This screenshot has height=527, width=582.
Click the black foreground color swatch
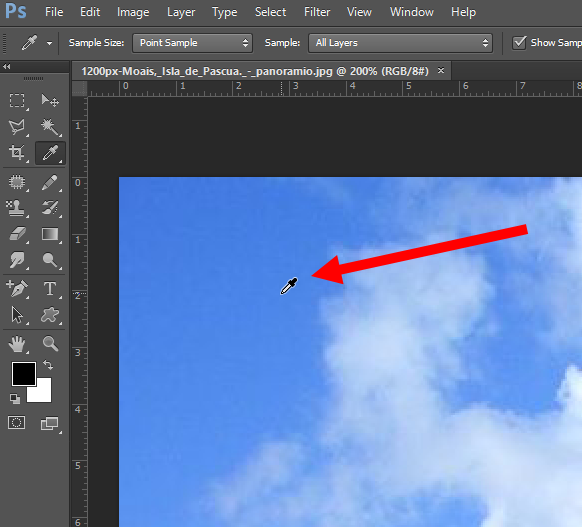24,374
